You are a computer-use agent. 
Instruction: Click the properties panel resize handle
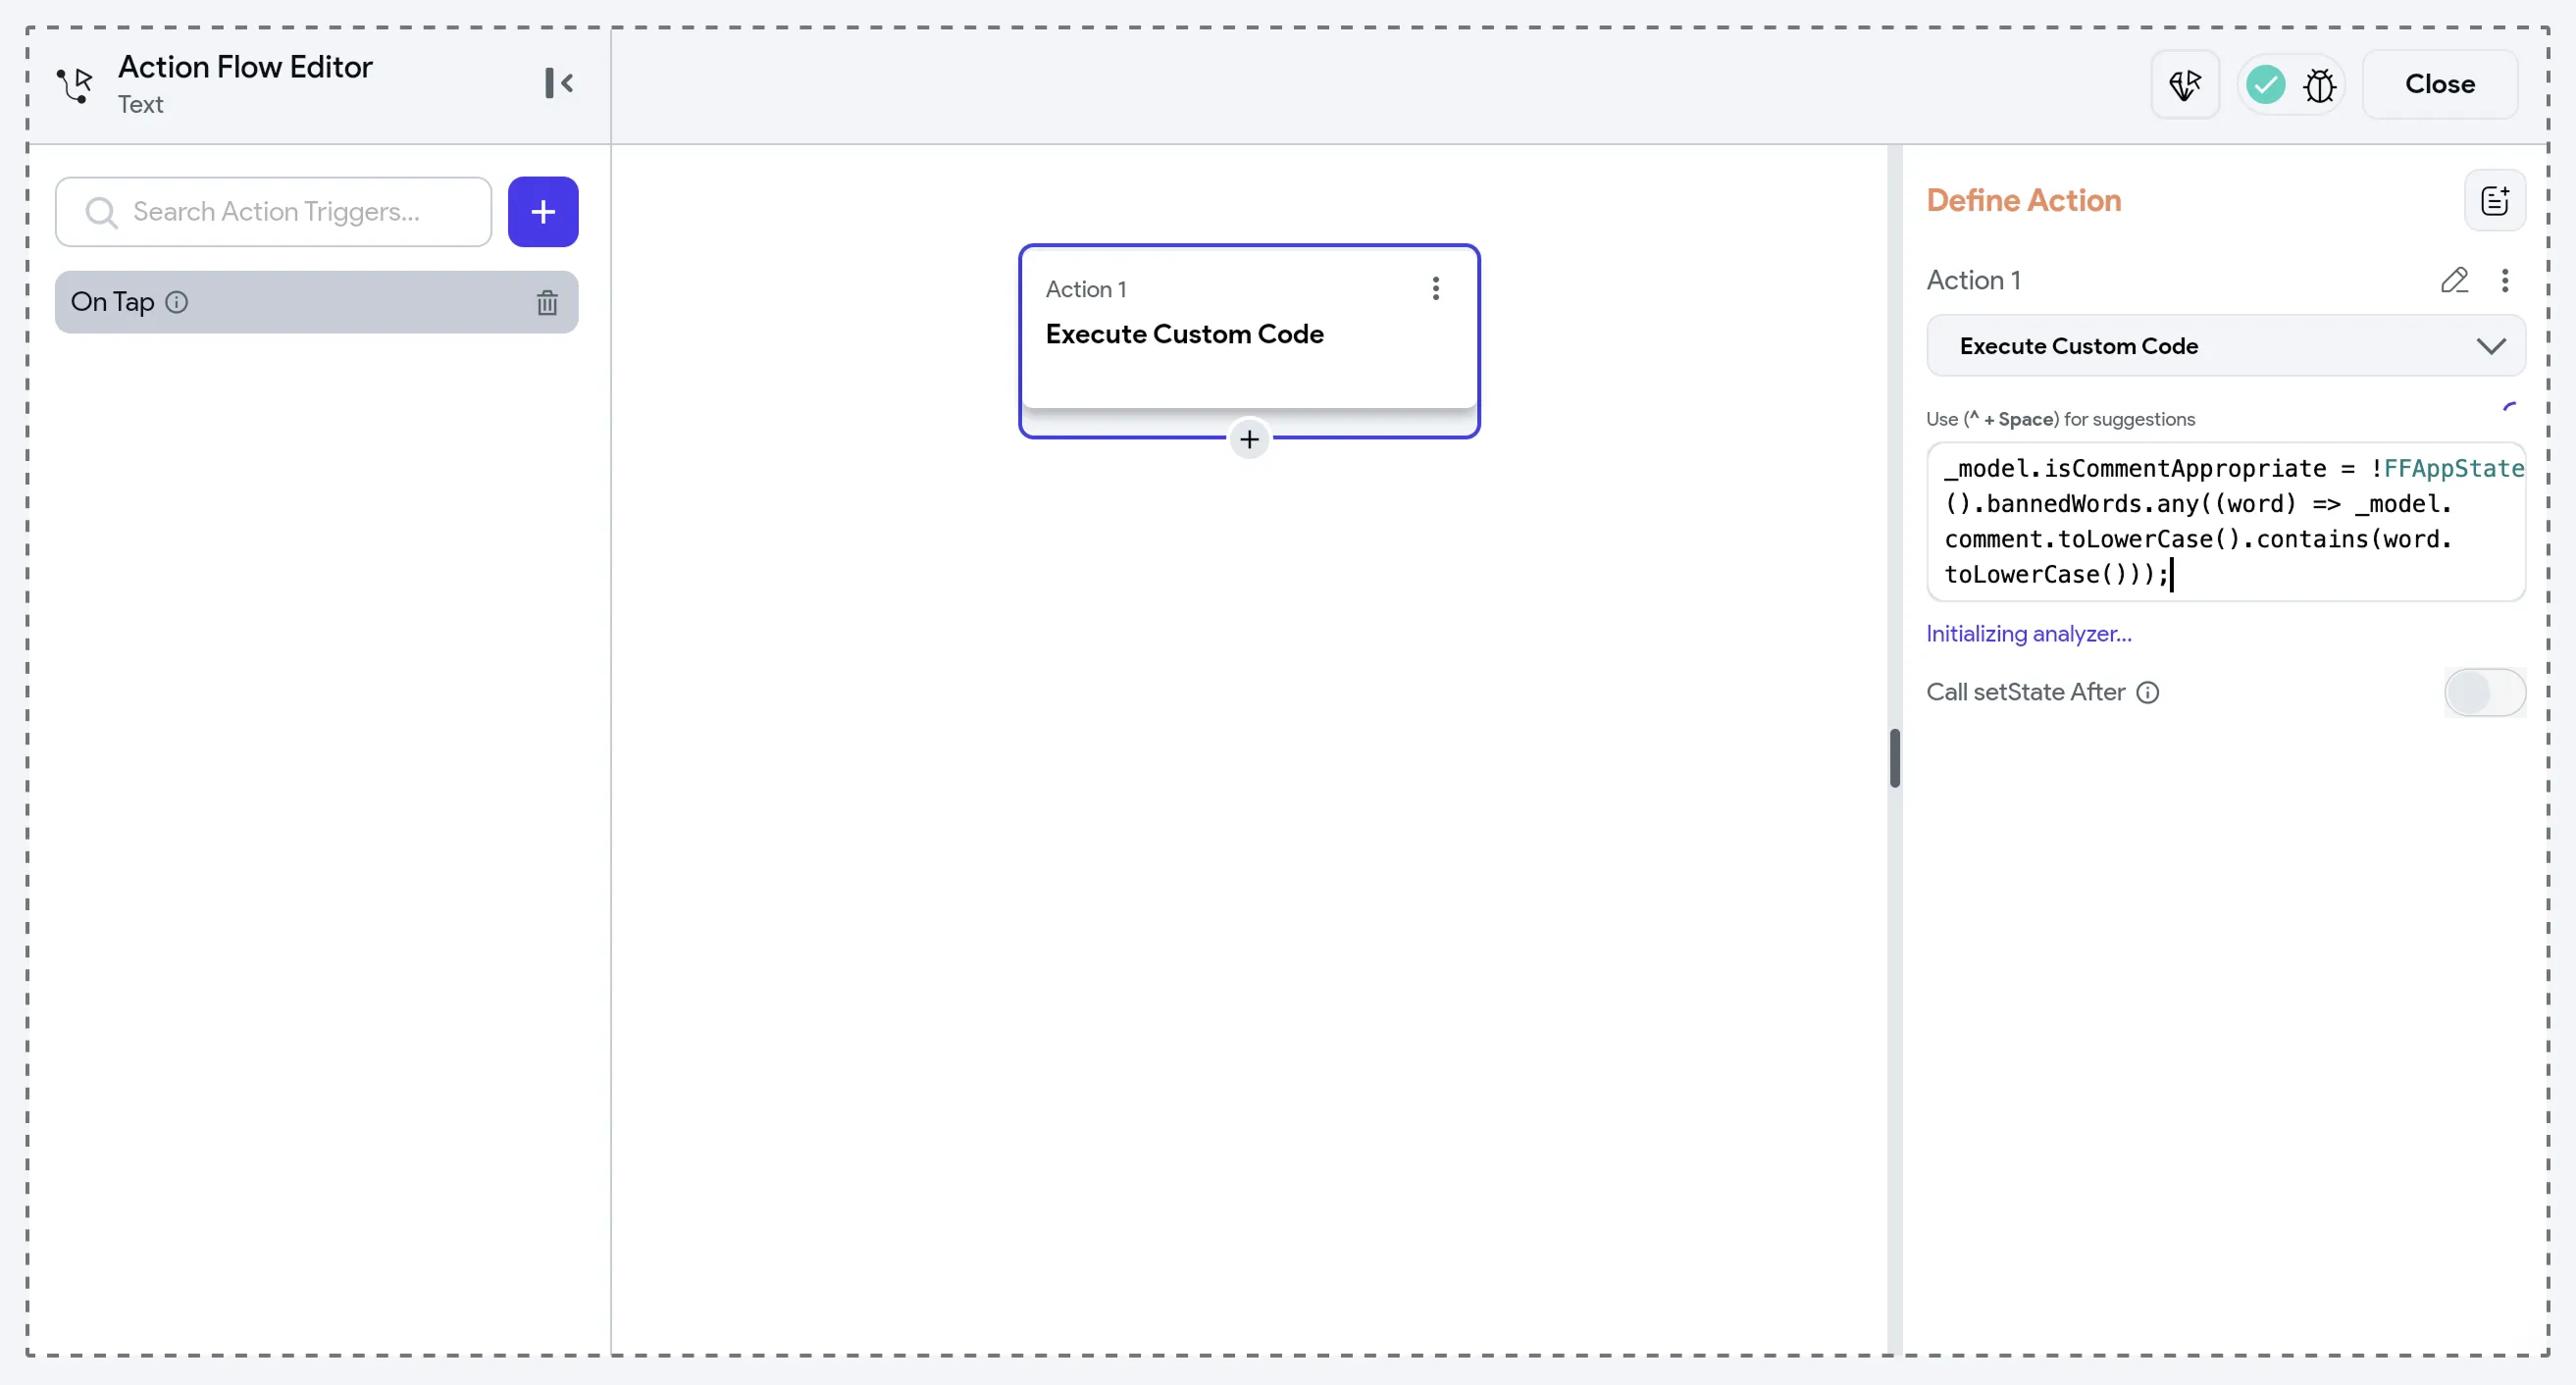(1895, 758)
